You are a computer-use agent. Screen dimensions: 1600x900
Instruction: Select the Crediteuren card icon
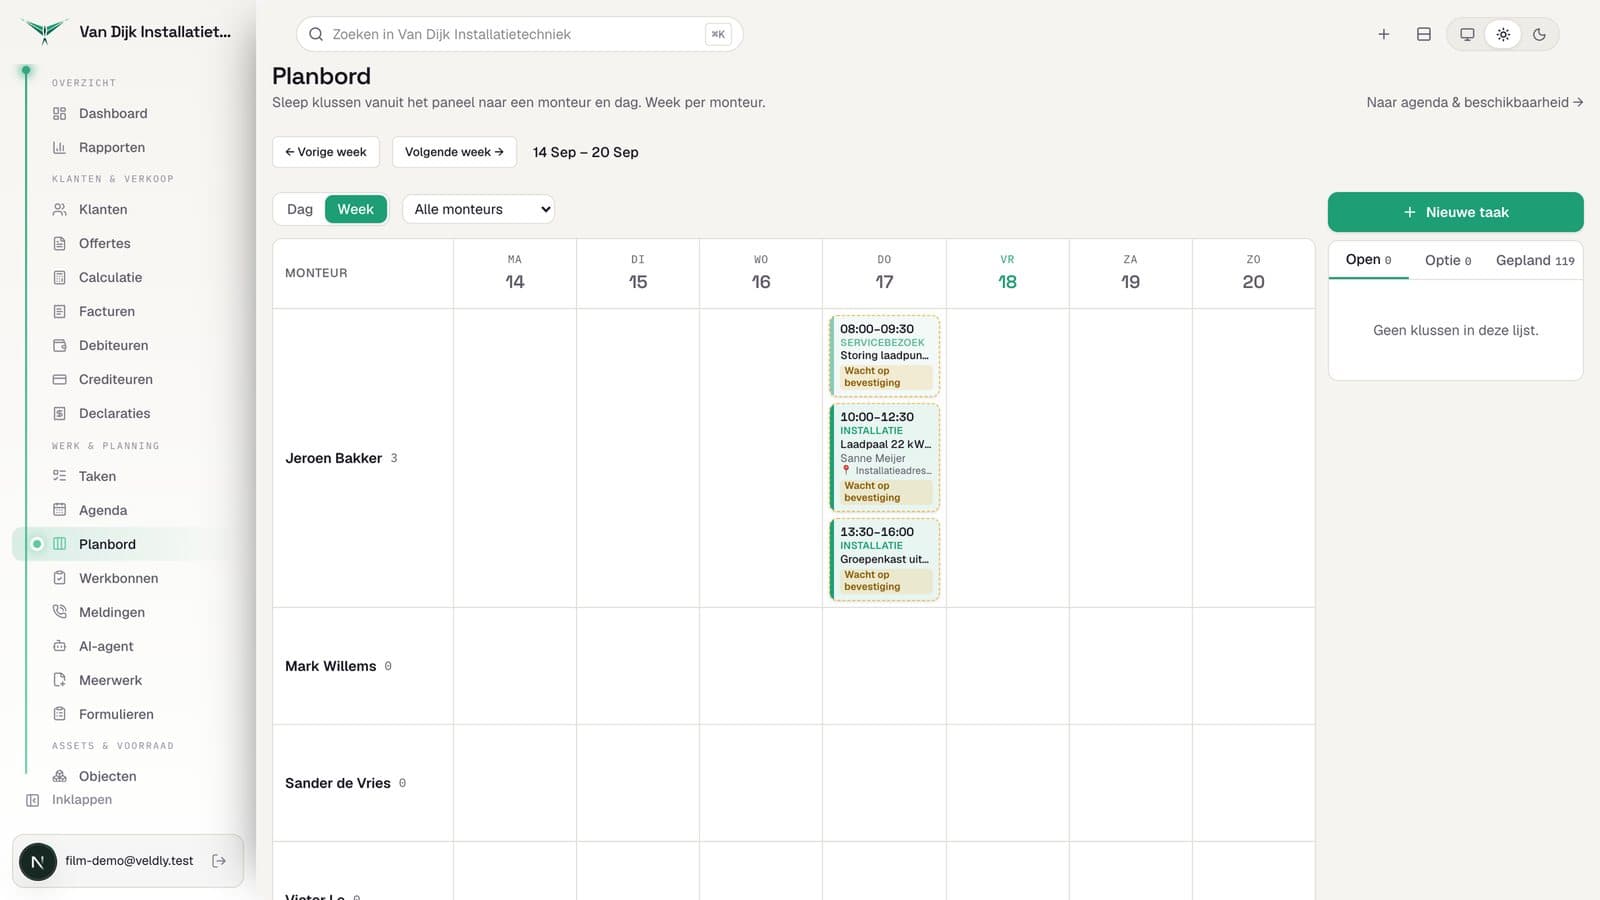point(59,380)
